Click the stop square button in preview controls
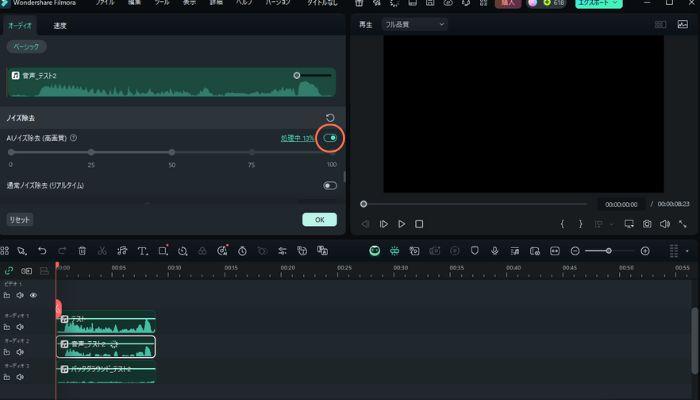 tap(419, 224)
